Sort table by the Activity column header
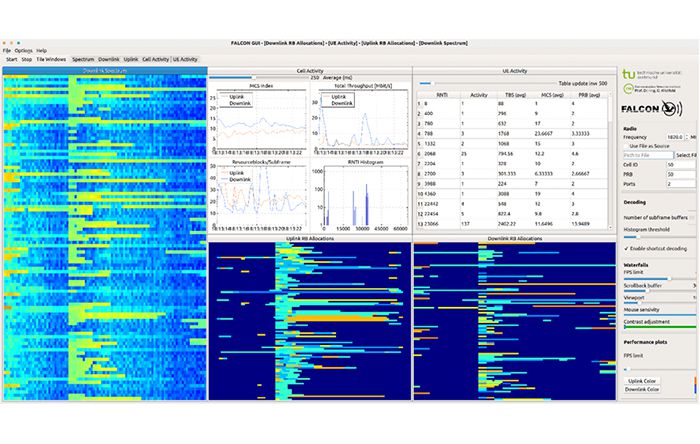This screenshot has height=444, width=700. tap(479, 95)
